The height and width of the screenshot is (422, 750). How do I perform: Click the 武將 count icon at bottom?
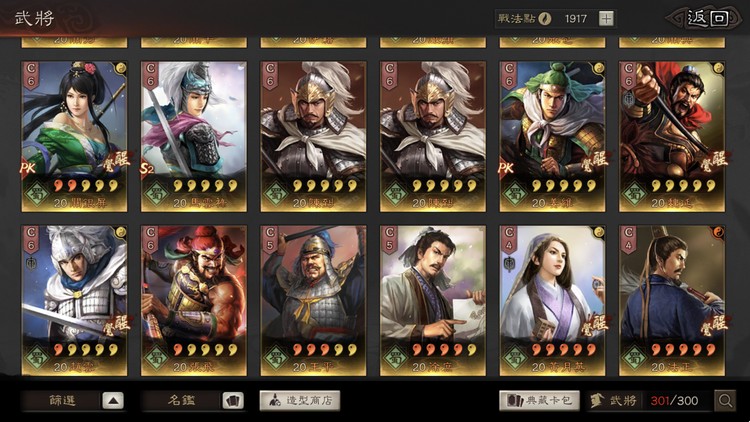[596, 400]
